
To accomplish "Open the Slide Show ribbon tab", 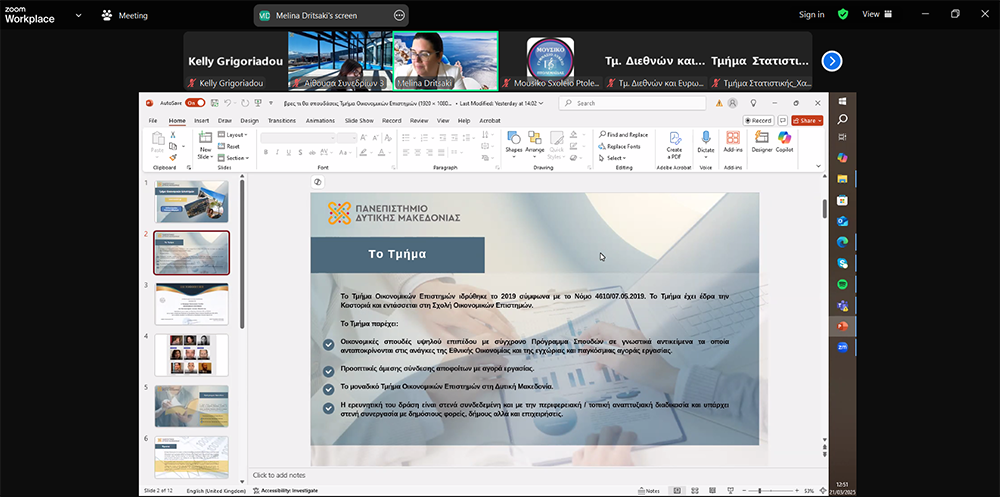I will coord(359,120).
